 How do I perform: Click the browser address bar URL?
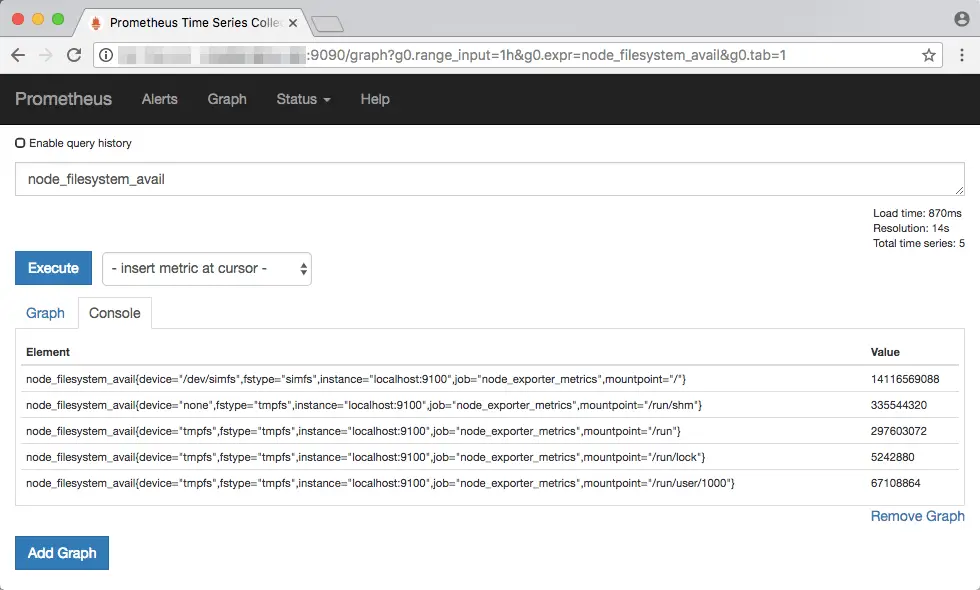(x=519, y=55)
